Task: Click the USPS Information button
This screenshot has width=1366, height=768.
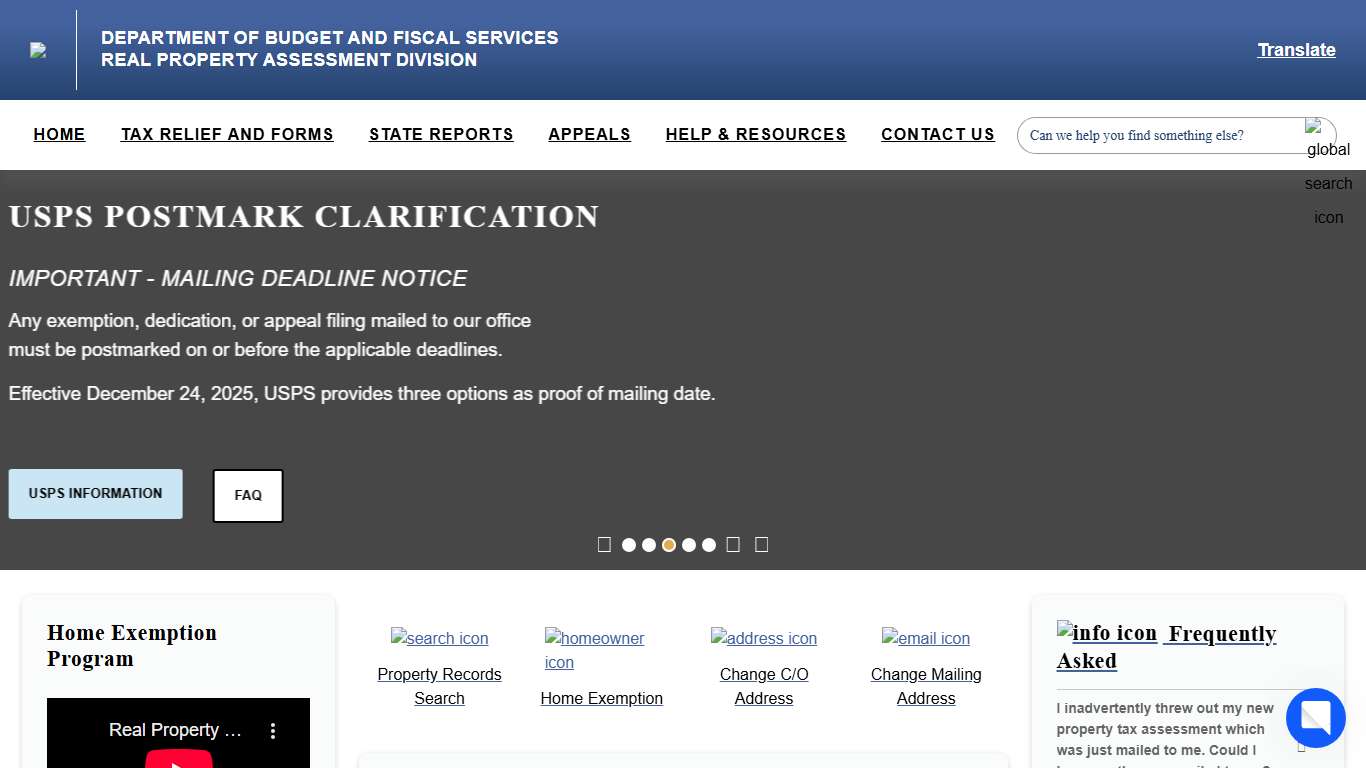Action: [x=95, y=493]
